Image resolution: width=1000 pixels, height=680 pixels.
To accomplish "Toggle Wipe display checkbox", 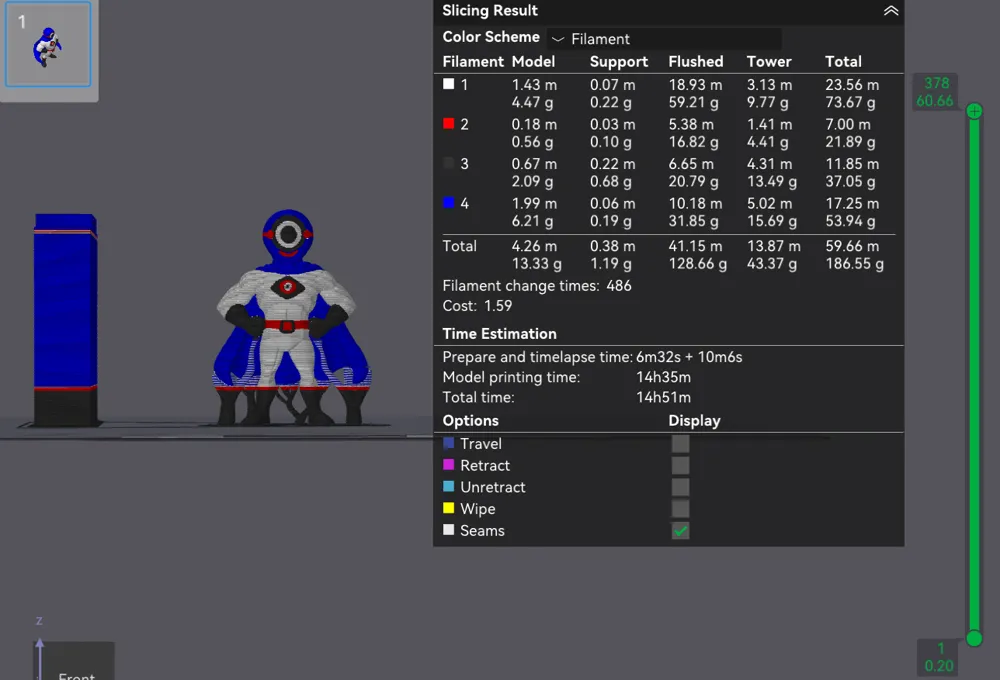I will pyautogui.click(x=680, y=508).
